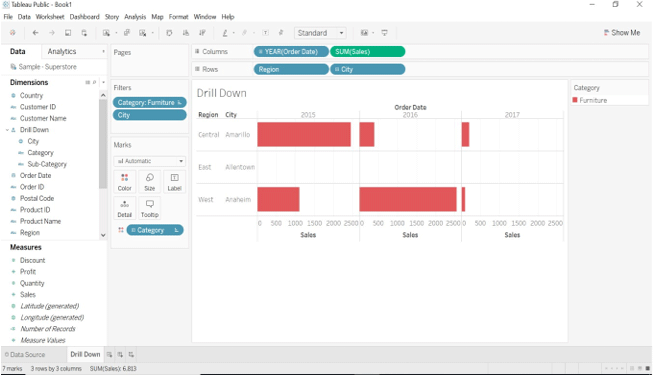The image size is (653, 375).
Task: Click the Highlight pen toolbar icon
Action: [x=225, y=33]
